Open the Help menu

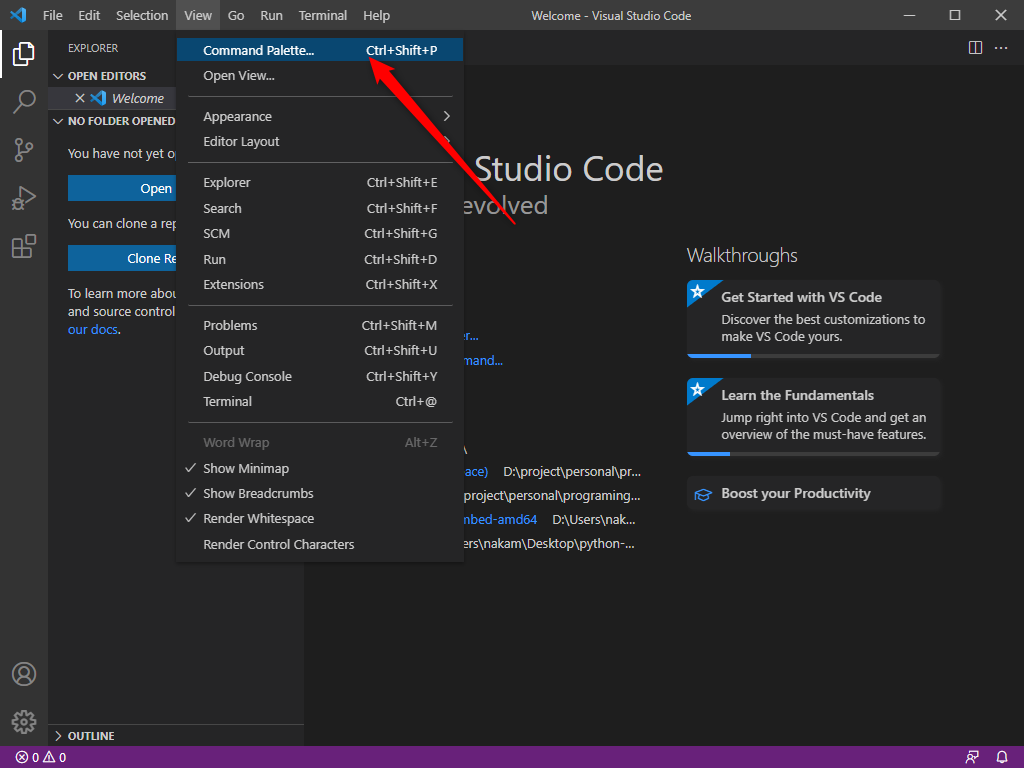(x=376, y=15)
